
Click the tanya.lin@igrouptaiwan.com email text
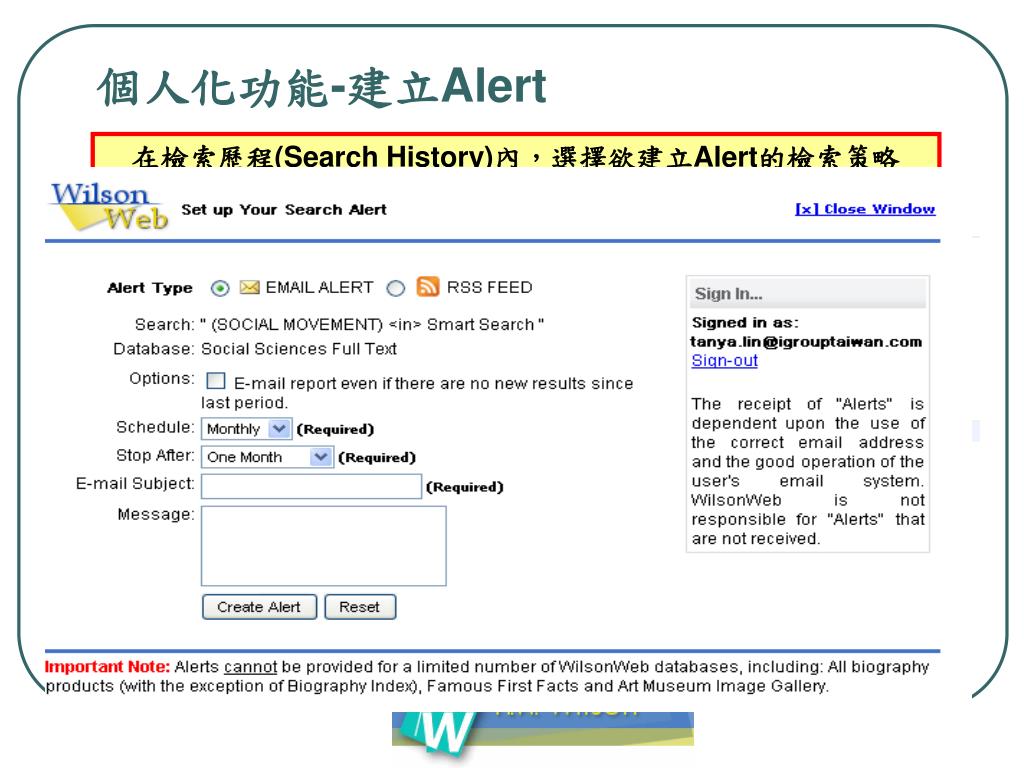point(807,342)
